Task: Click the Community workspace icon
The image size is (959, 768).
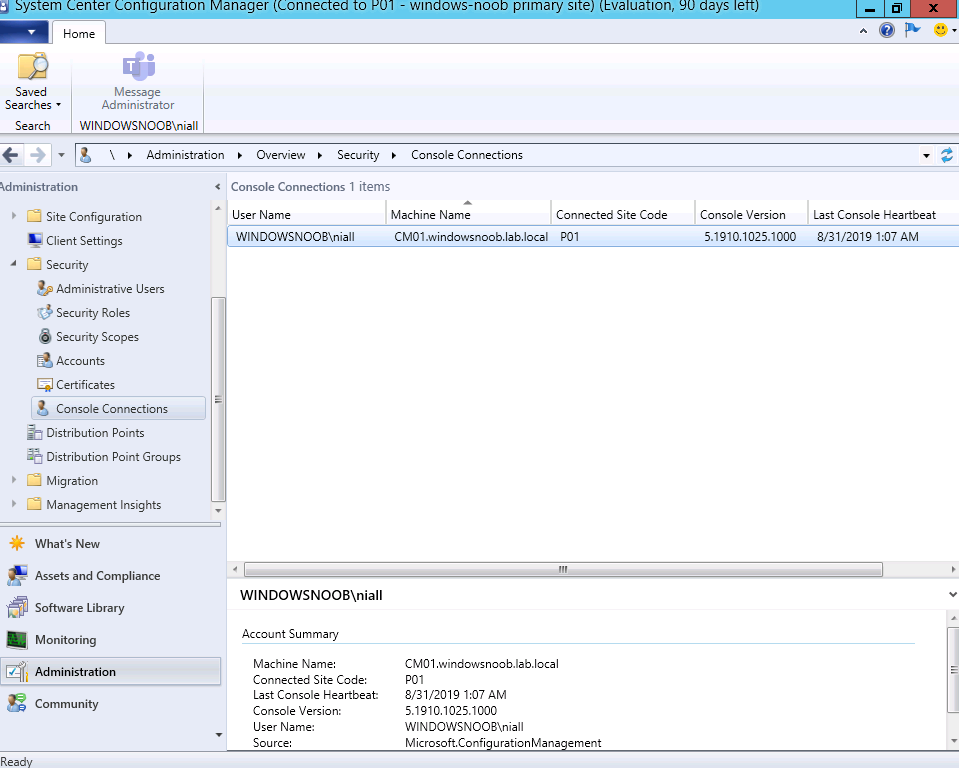Action: [17, 703]
